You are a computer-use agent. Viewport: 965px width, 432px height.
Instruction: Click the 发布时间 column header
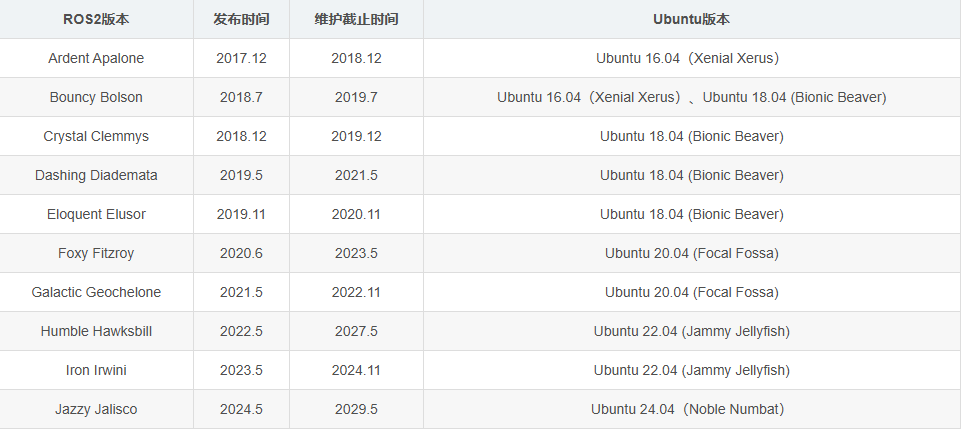click(241, 20)
